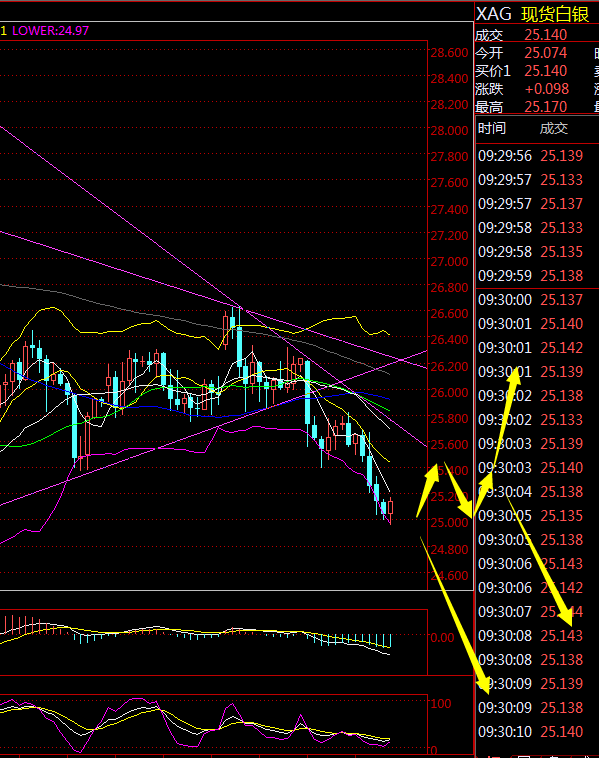This screenshot has width=599, height=758.
Task: Click the 今开 opening price 25.074
Action: click(545, 53)
